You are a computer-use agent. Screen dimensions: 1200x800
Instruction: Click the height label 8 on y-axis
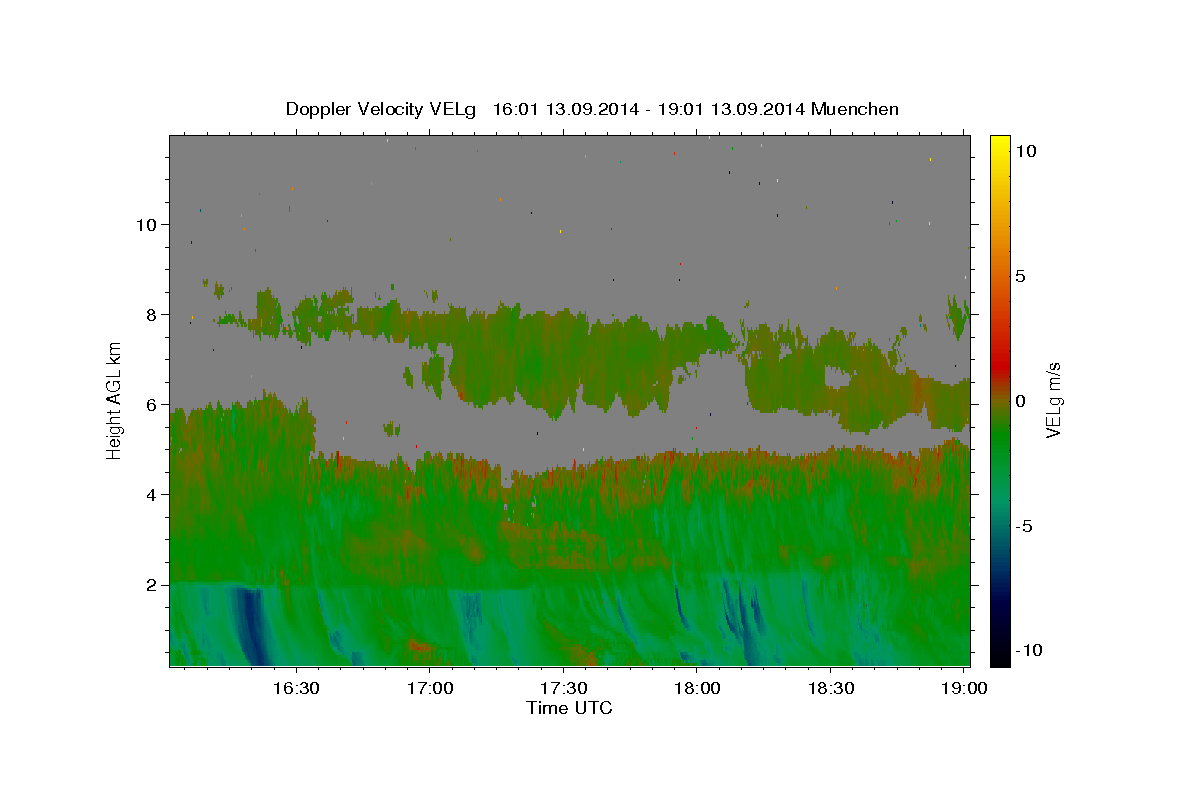(151, 314)
